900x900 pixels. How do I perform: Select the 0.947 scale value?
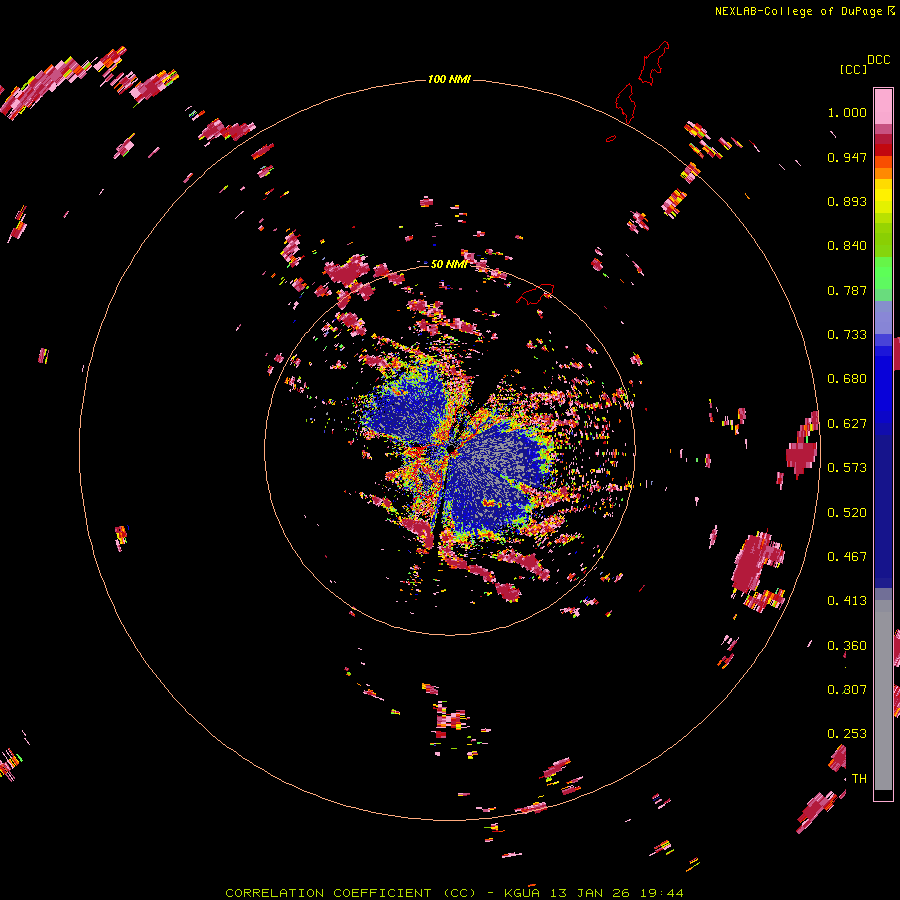click(x=847, y=157)
